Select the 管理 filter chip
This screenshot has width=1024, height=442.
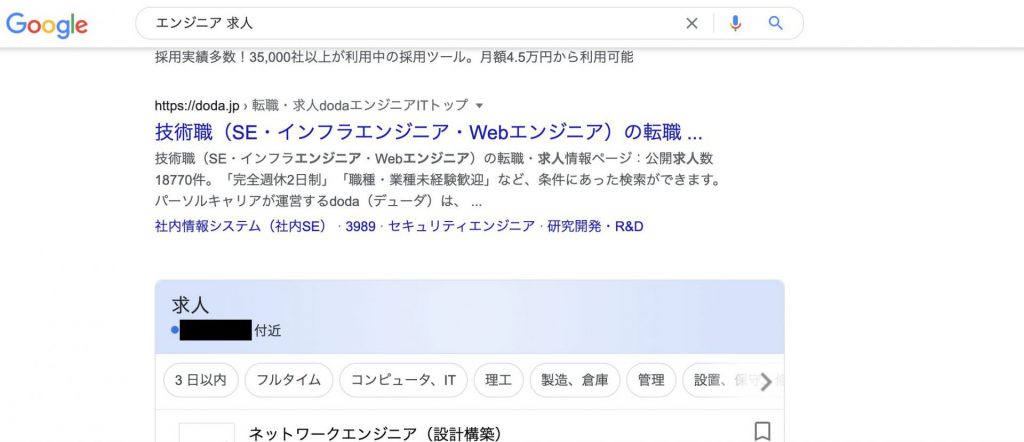[651, 380]
